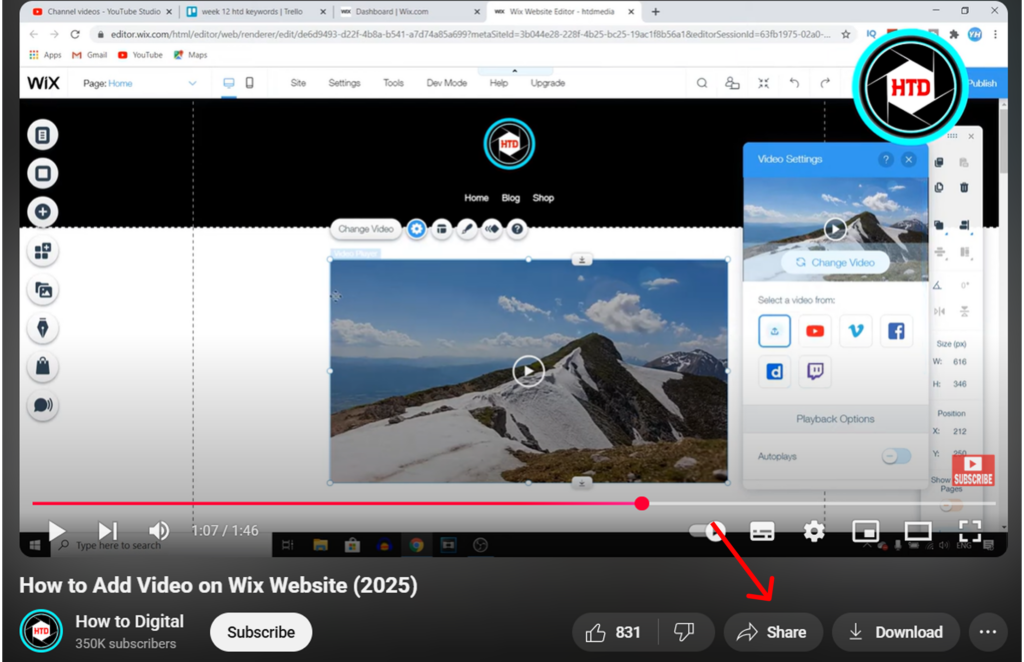Click the How to Digital channel avatar
The height and width of the screenshot is (662, 1024).
(x=41, y=631)
